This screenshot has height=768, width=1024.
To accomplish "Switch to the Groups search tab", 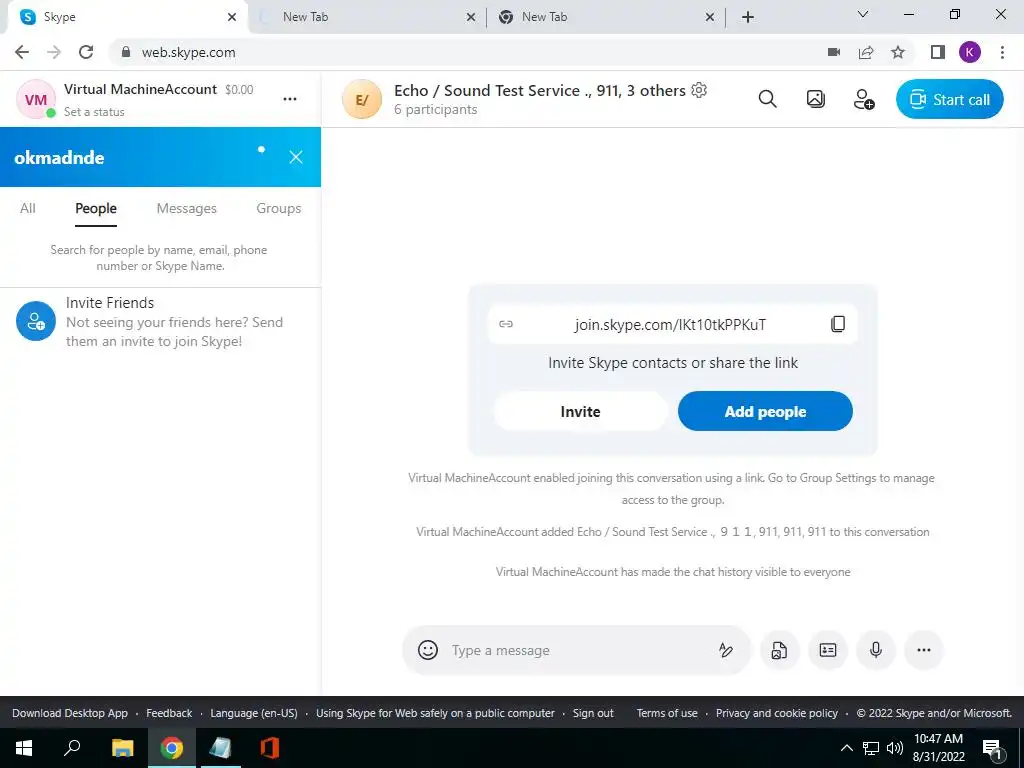I will click(279, 208).
